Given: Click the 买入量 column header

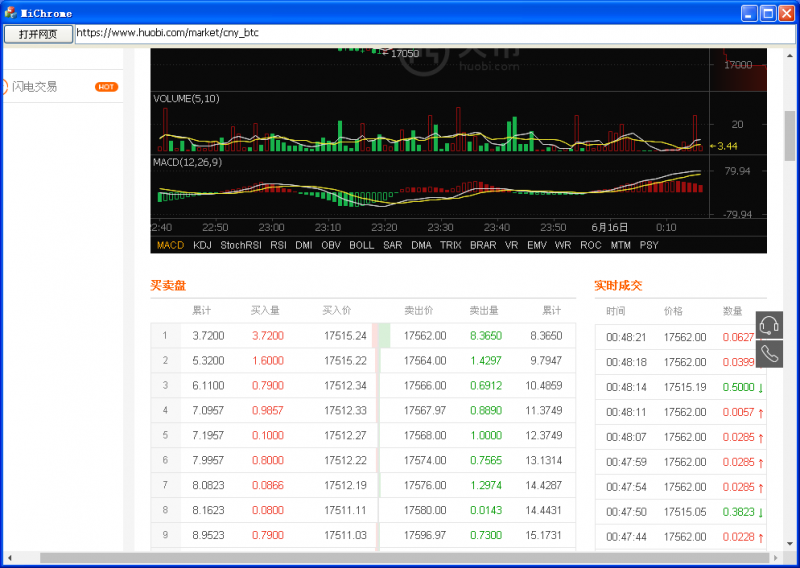Looking at the screenshot, I should (265, 310).
